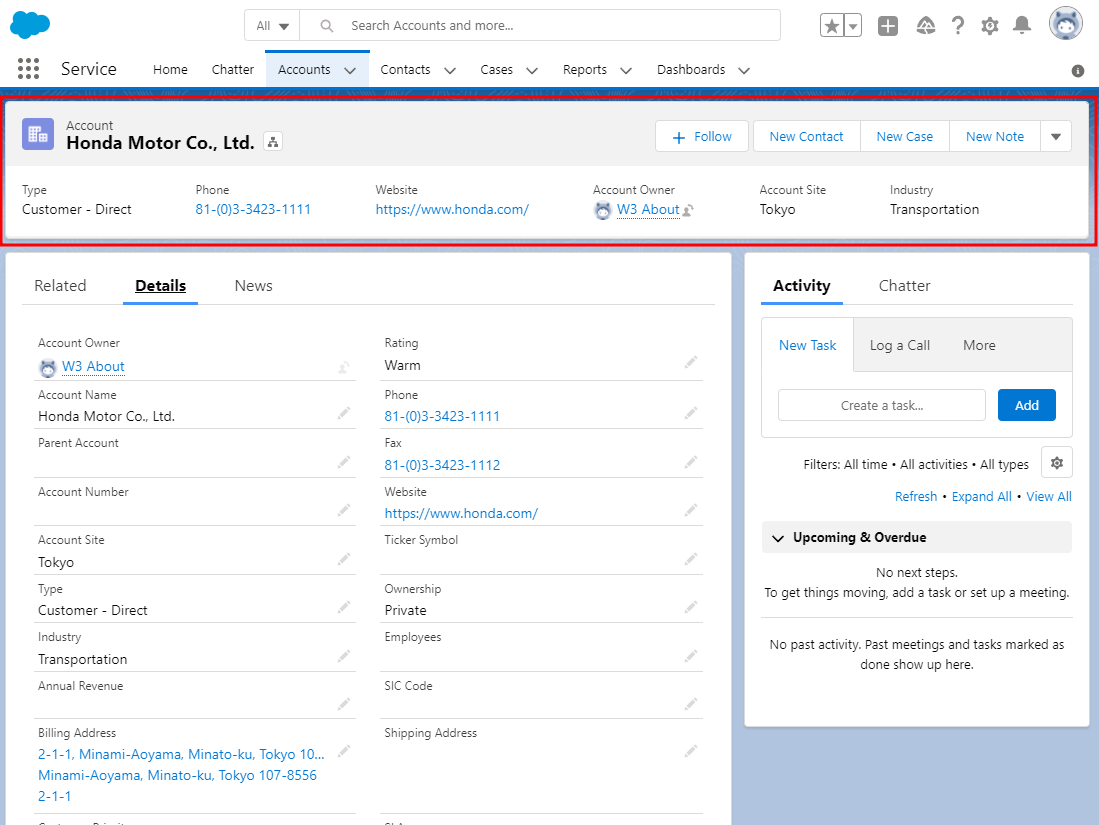Image resolution: width=1099 pixels, height=825 pixels.
Task: Expand the Contacts tab dropdown chevron
Action: [x=450, y=70]
